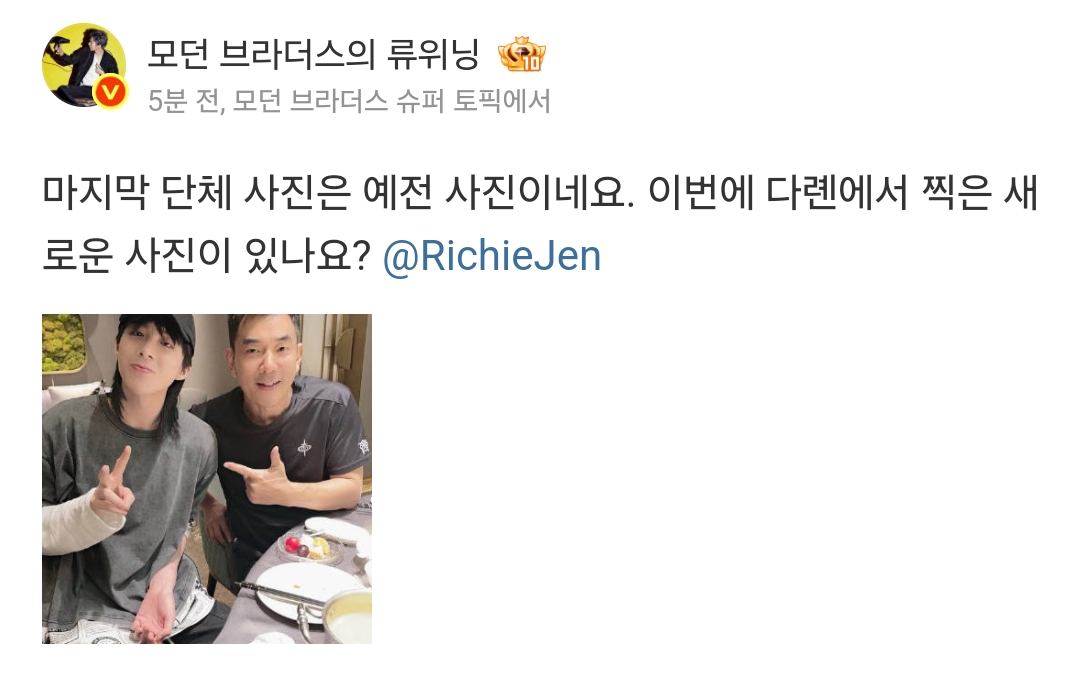Click the small fruit dish in photo

(311, 548)
